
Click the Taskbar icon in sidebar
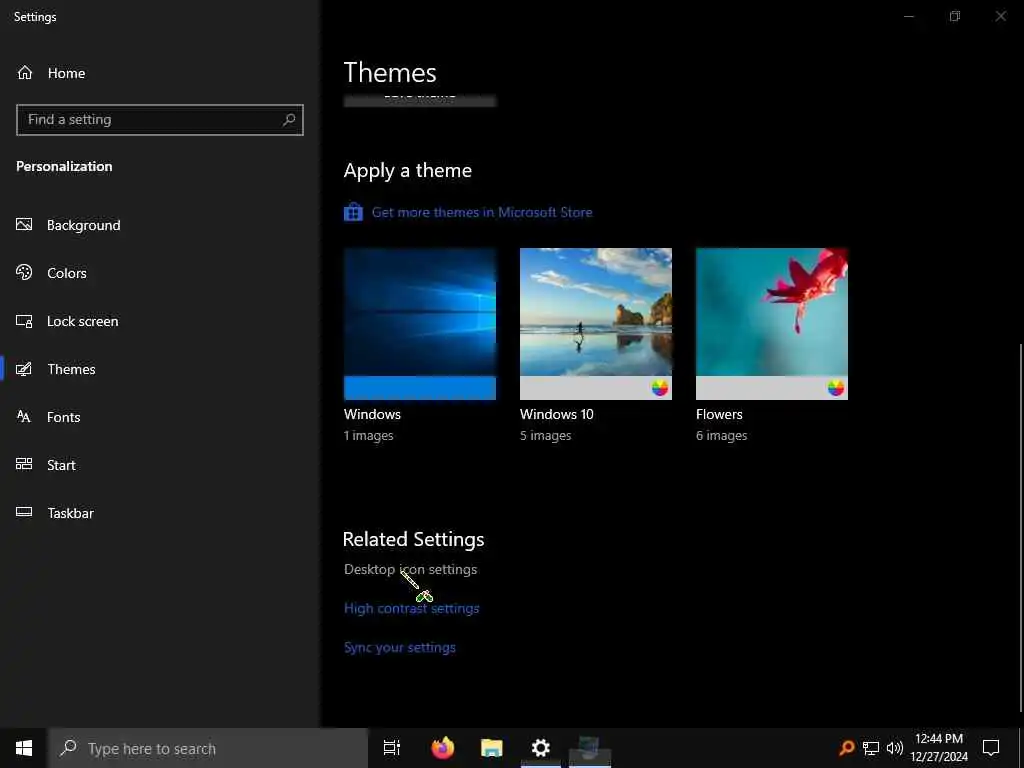click(x=24, y=512)
